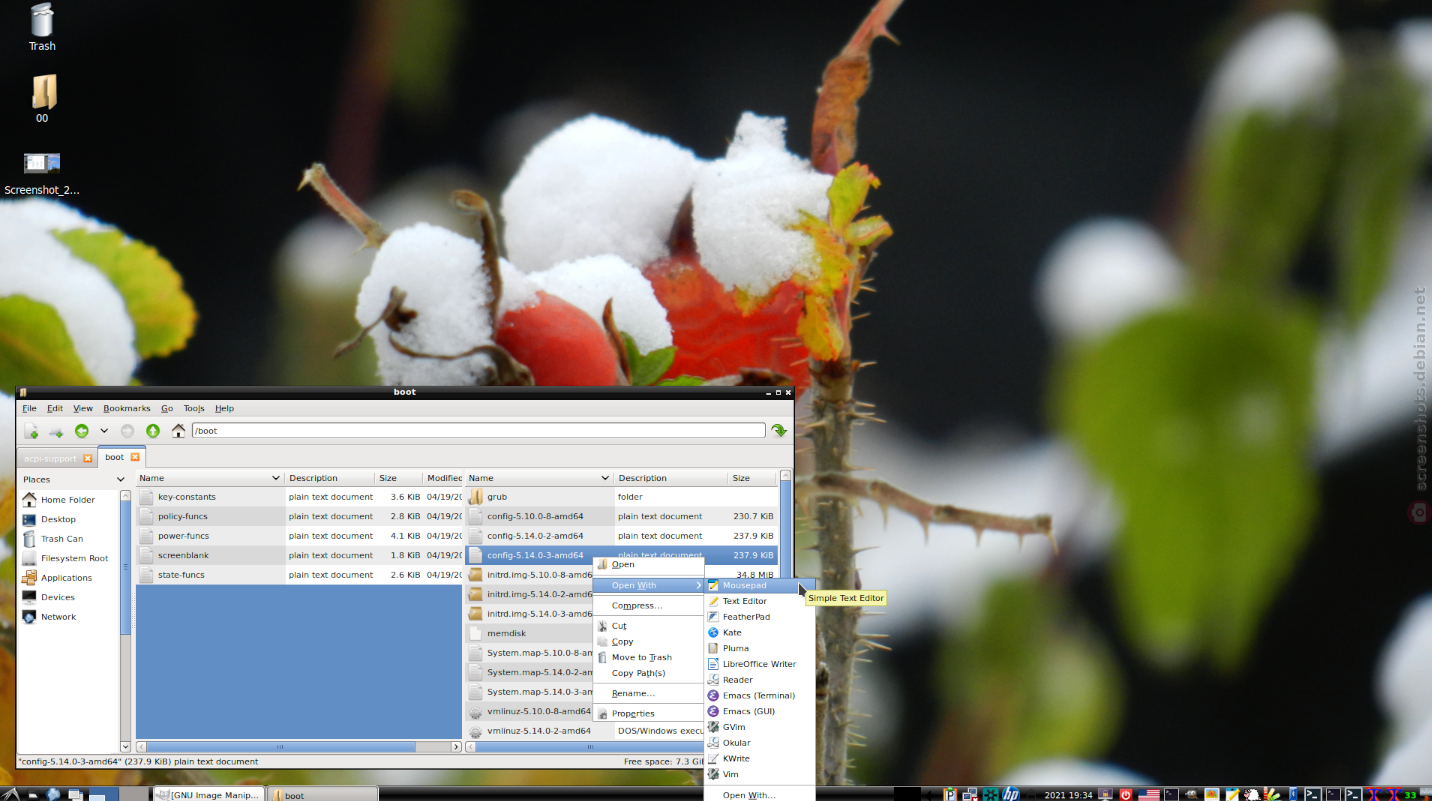Image resolution: width=1432 pixels, height=801 pixels.
Task: Click the green Back arrow button
Action: (x=81, y=431)
